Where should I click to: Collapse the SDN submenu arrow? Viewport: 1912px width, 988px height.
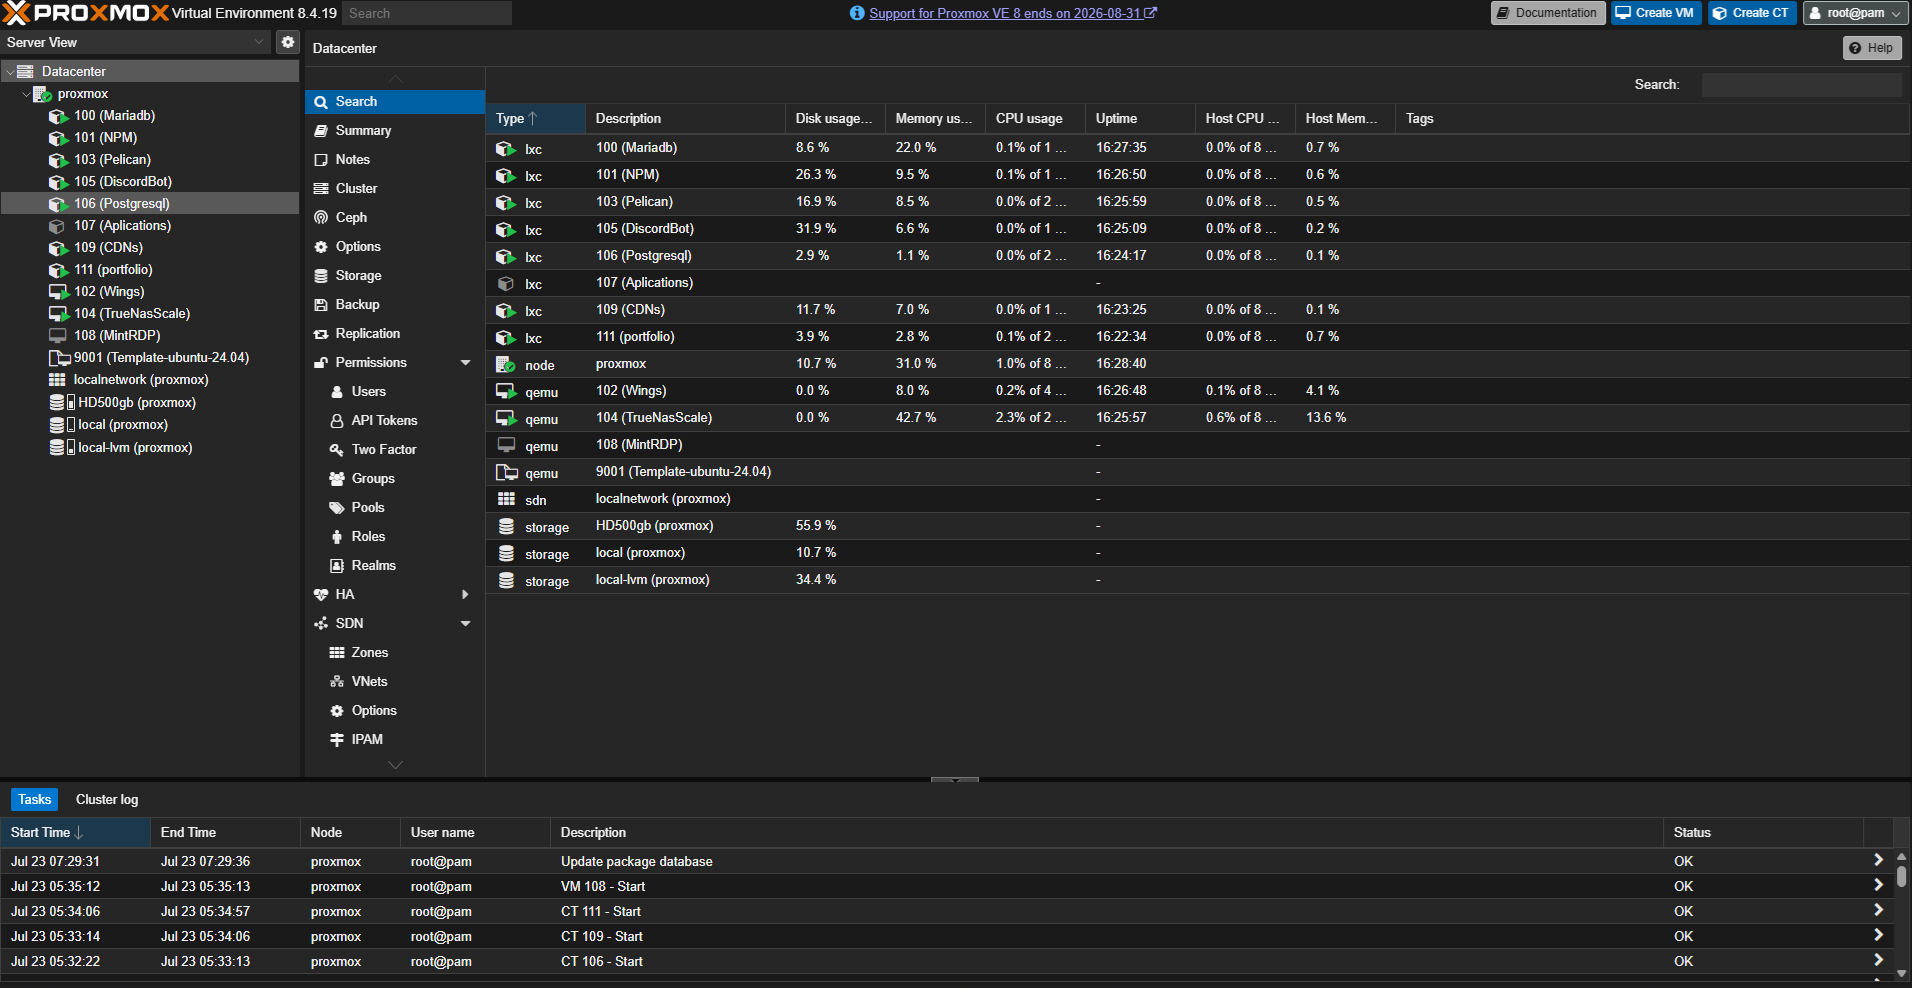pos(465,624)
